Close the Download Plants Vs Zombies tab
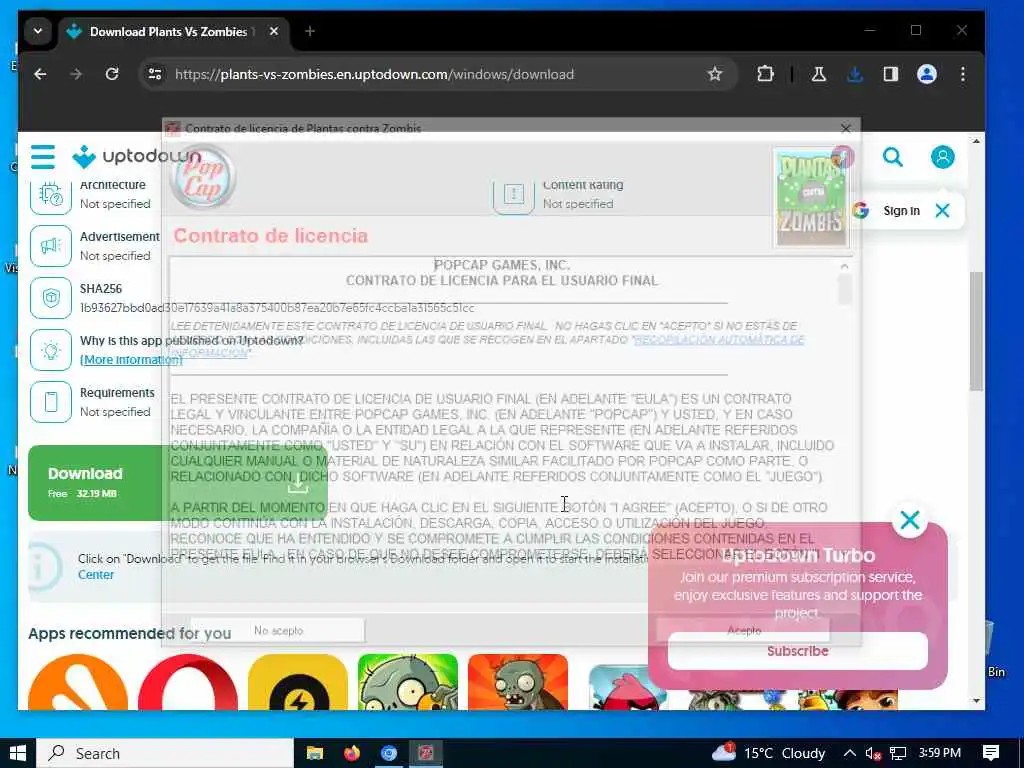This screenshot has width=1024, height=768. [274, 31]
